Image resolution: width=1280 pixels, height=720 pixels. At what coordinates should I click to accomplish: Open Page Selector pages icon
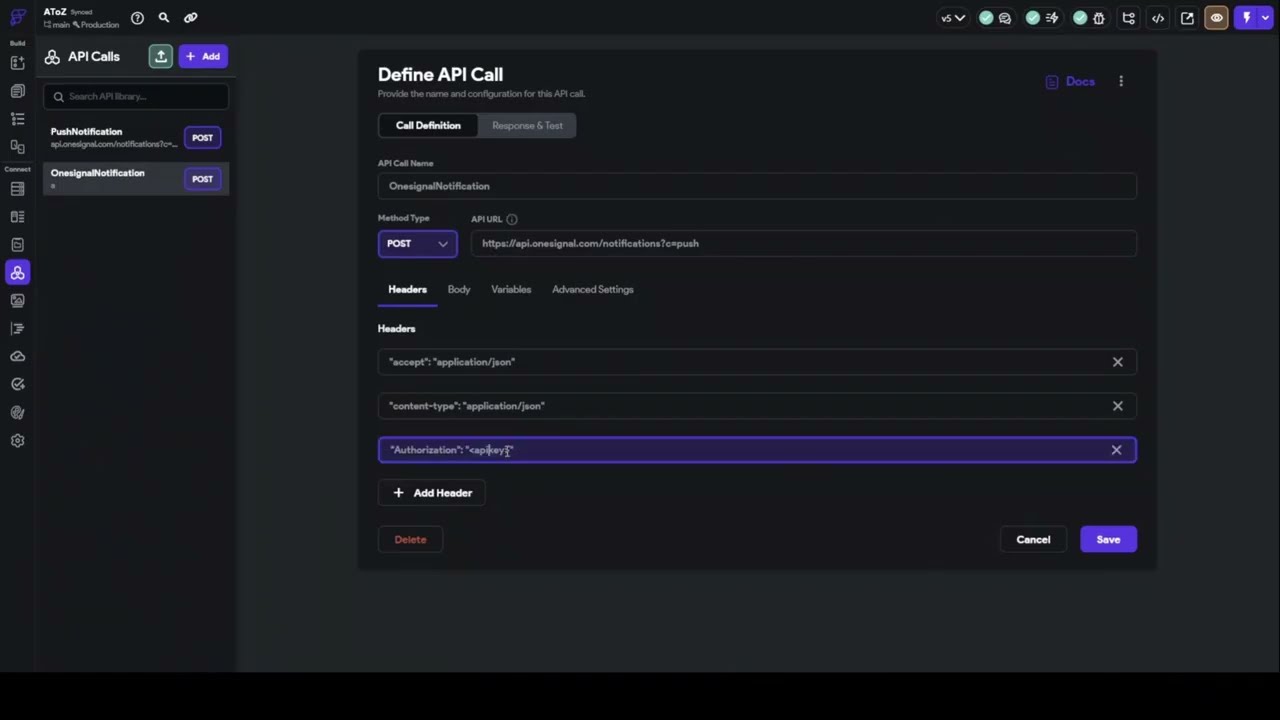coord(17,91)
